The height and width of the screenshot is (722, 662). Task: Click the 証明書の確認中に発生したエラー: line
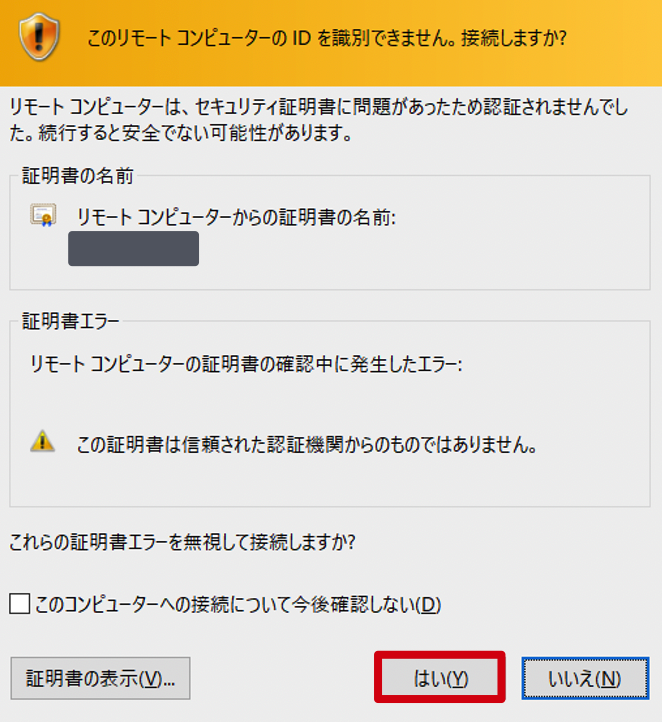(246, 364)
